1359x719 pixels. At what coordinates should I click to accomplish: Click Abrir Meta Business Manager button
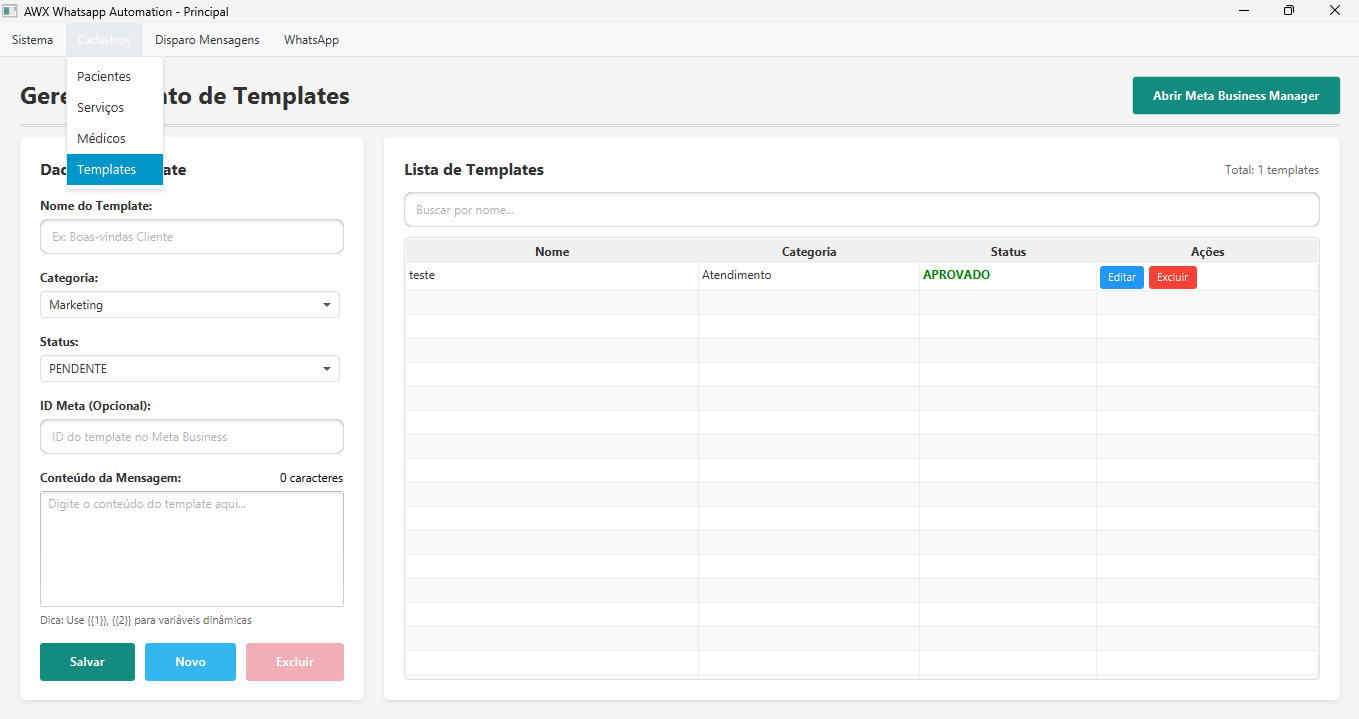click(x=1235, y=96)
